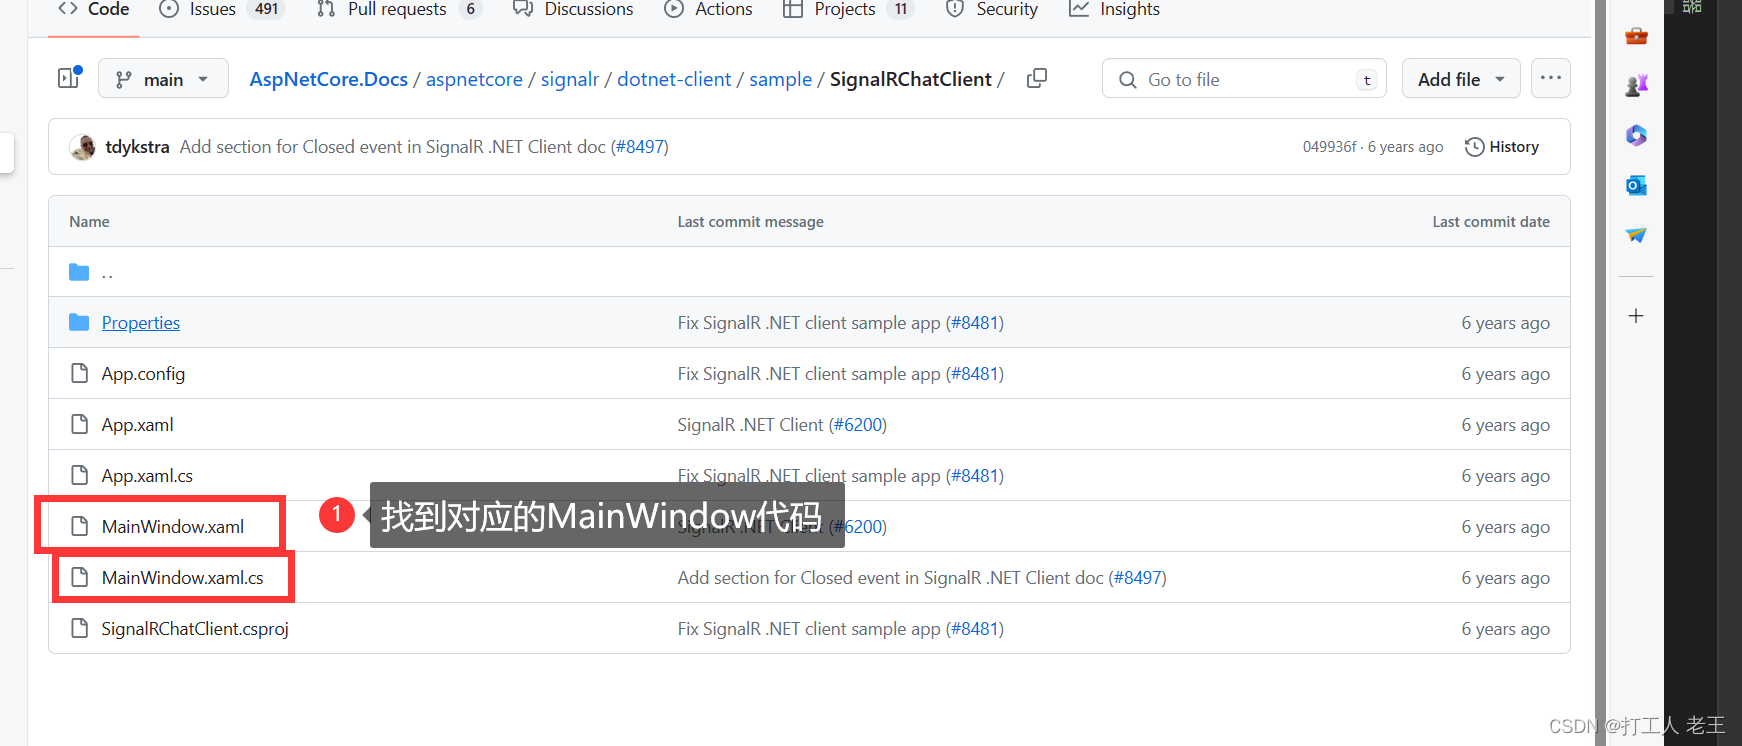Open the latest commit message link
The height and width of the screenshot is (746, 1742).
[x=393, y=147]
